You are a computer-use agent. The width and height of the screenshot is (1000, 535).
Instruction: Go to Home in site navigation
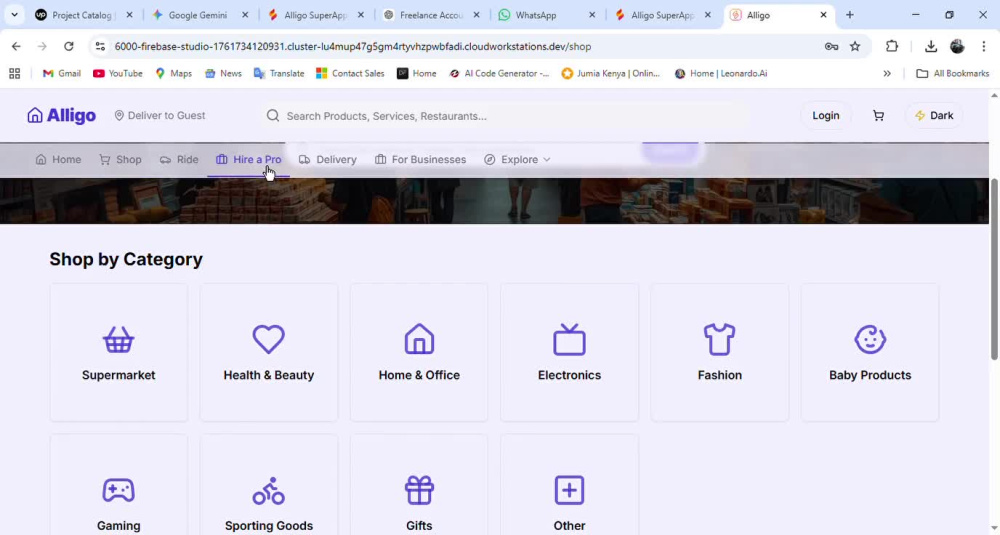pos(58,159)
